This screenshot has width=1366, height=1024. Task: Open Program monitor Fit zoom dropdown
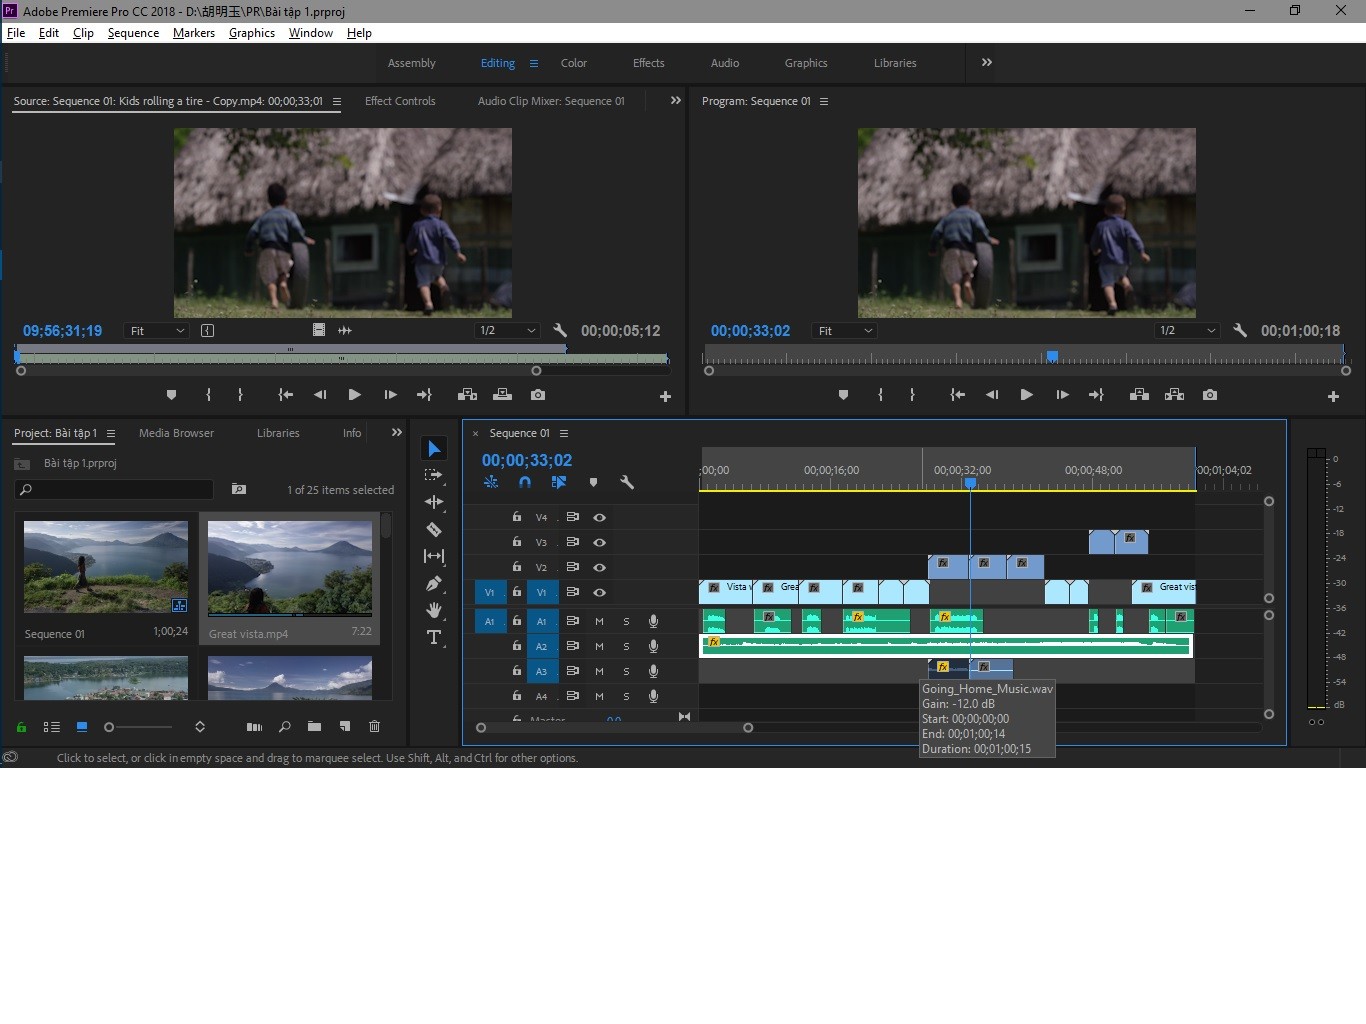844,331
